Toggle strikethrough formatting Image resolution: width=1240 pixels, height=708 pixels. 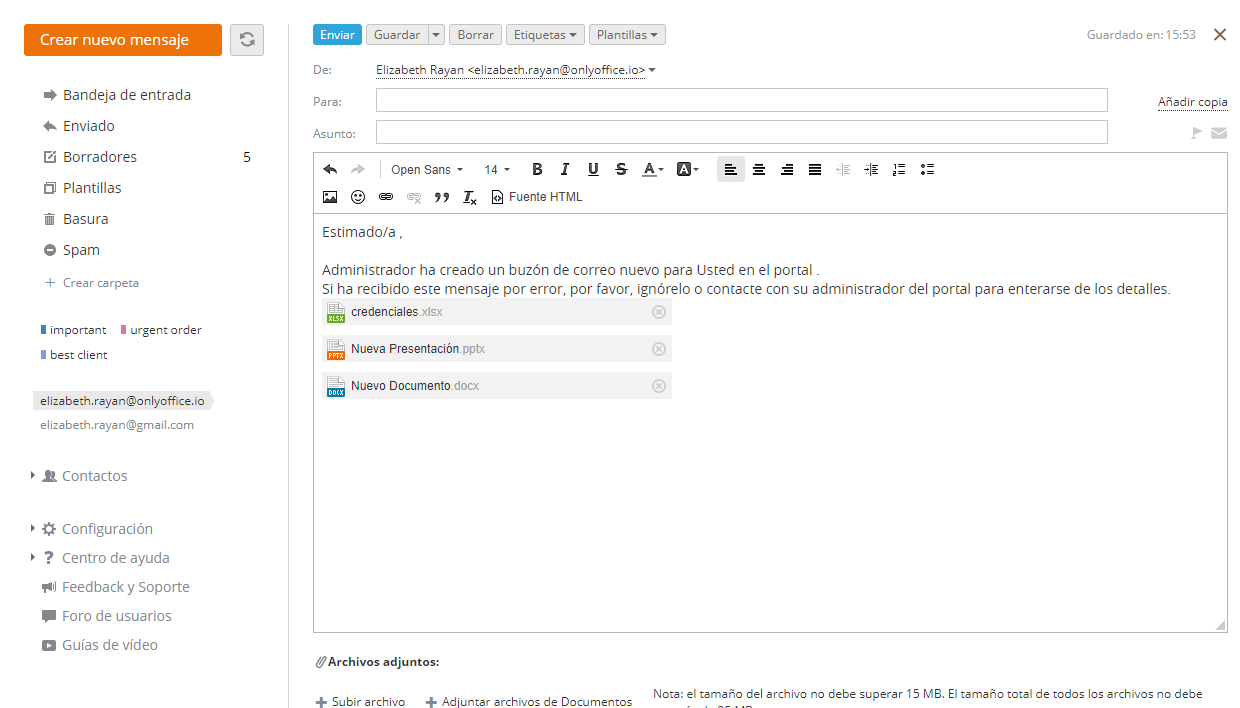621,170
